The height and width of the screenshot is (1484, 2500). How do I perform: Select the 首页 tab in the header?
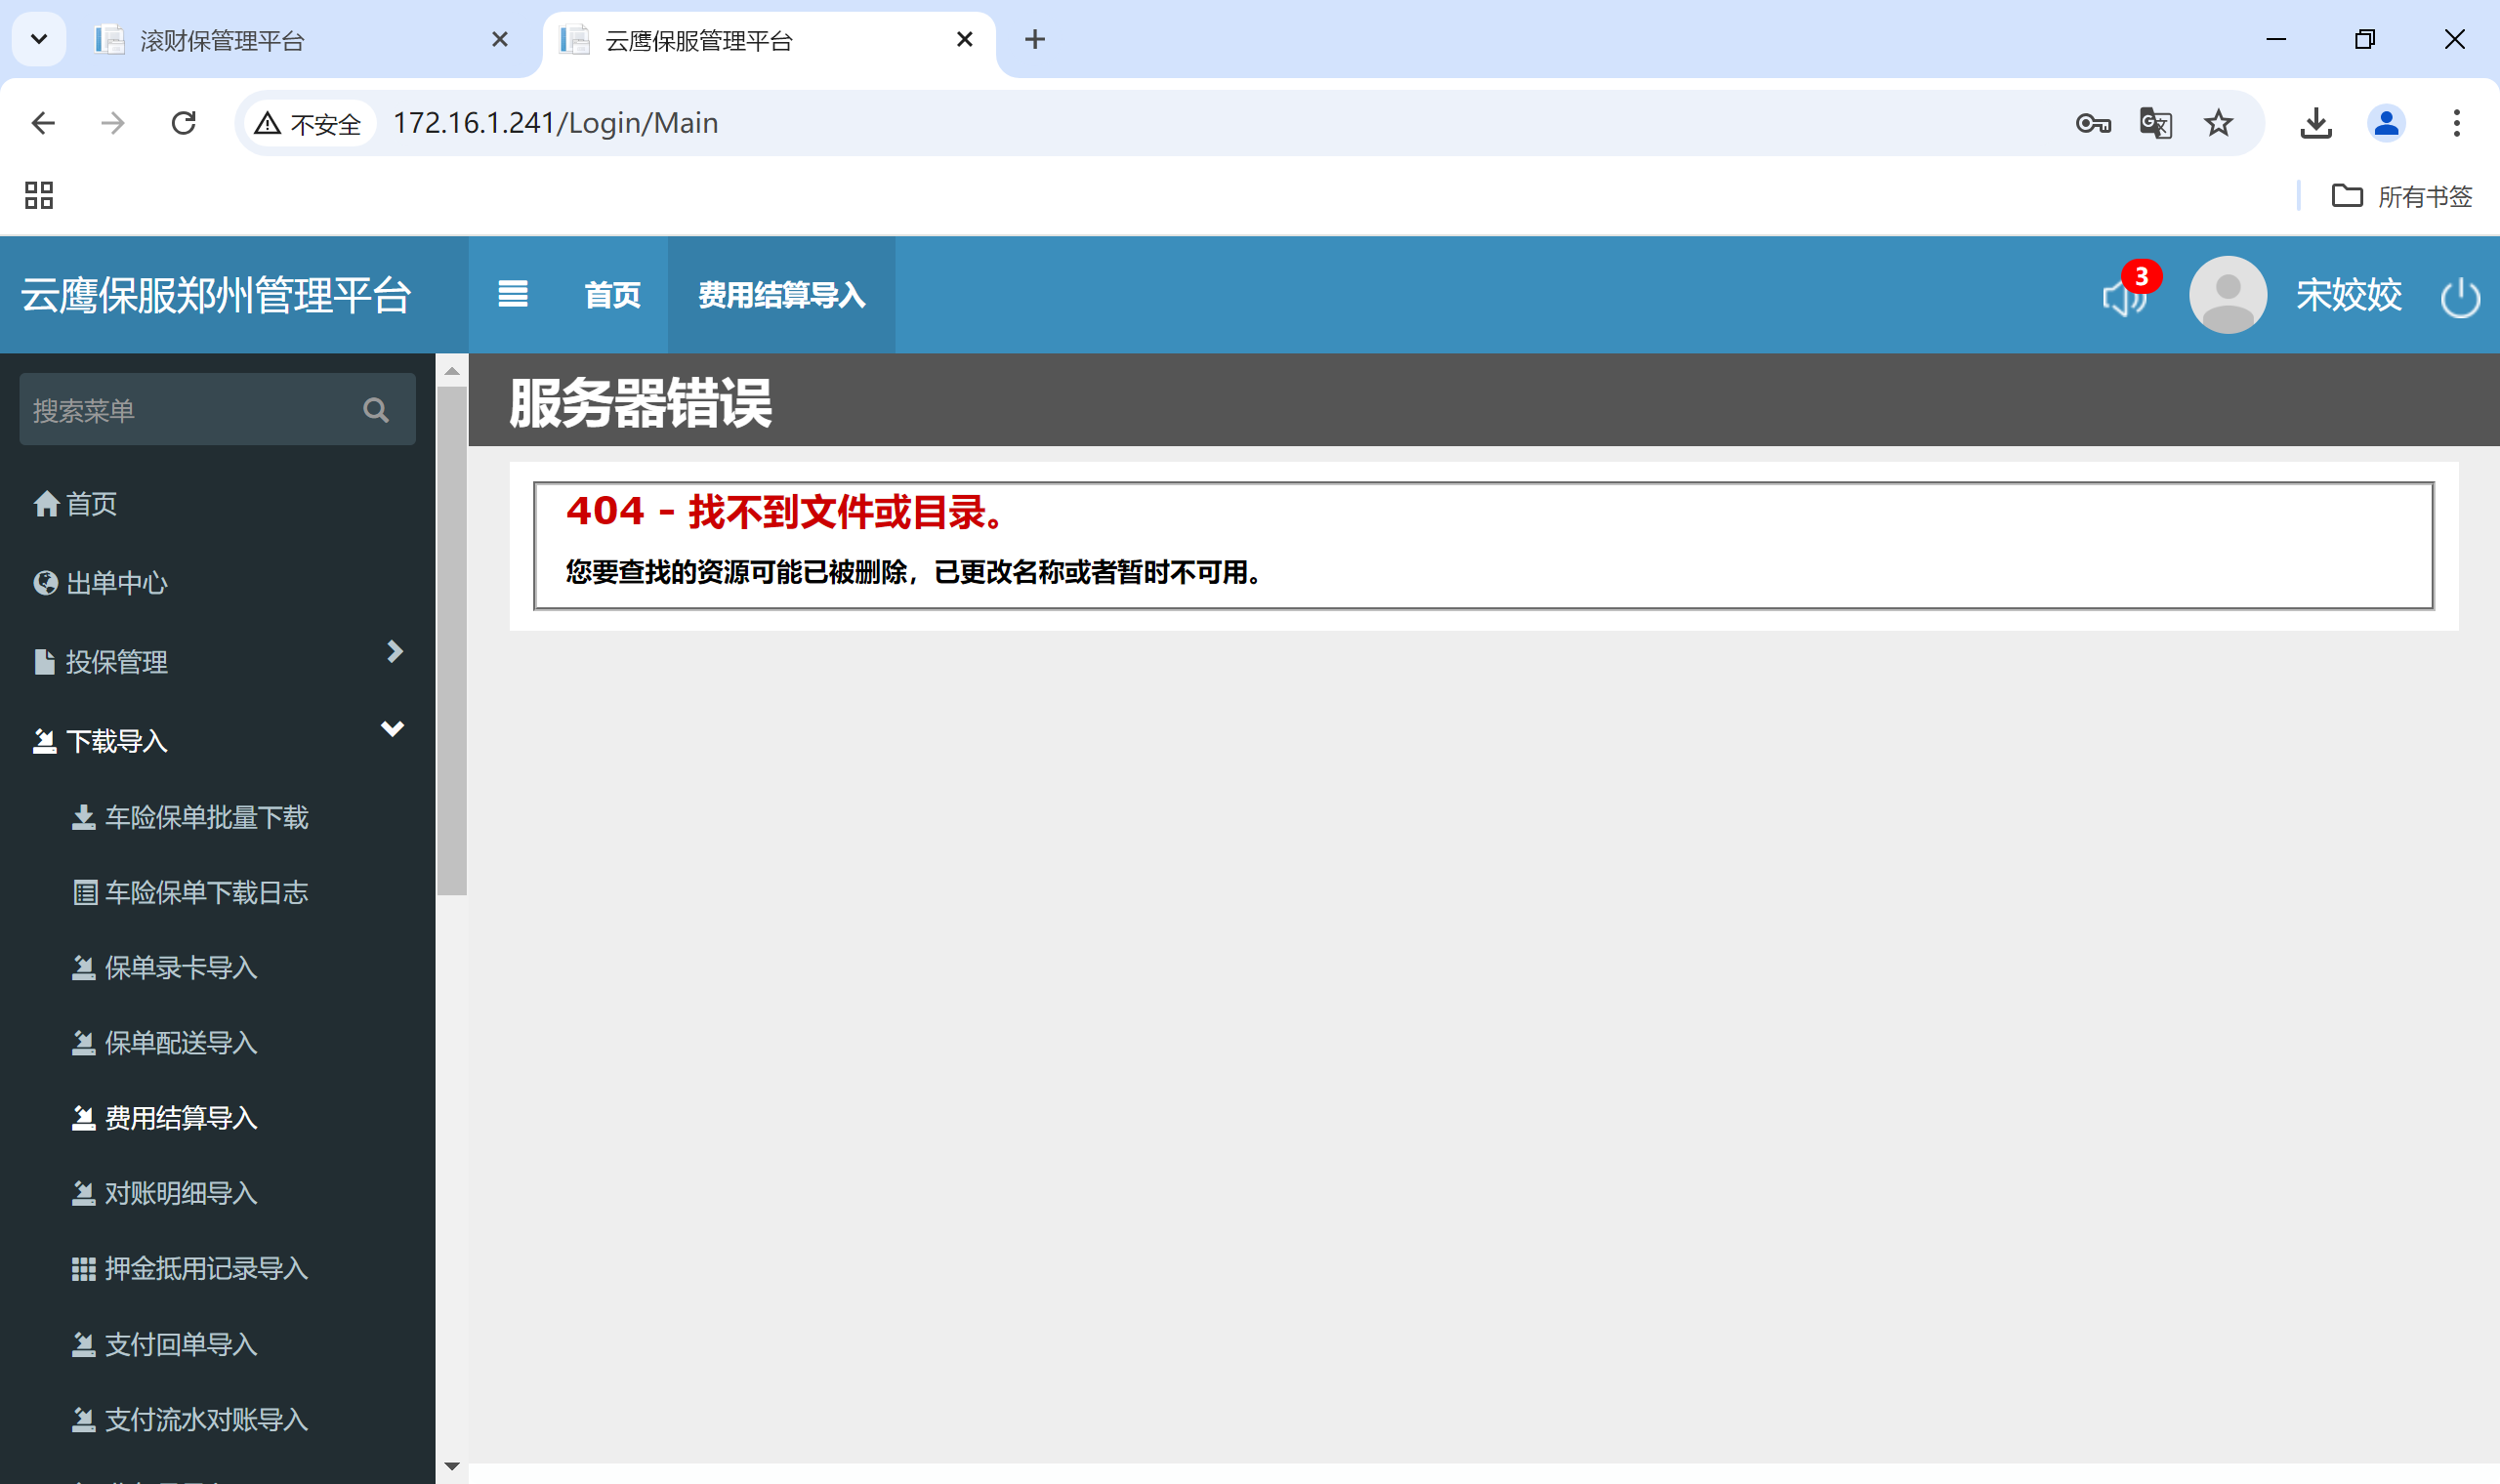(612, 295)
